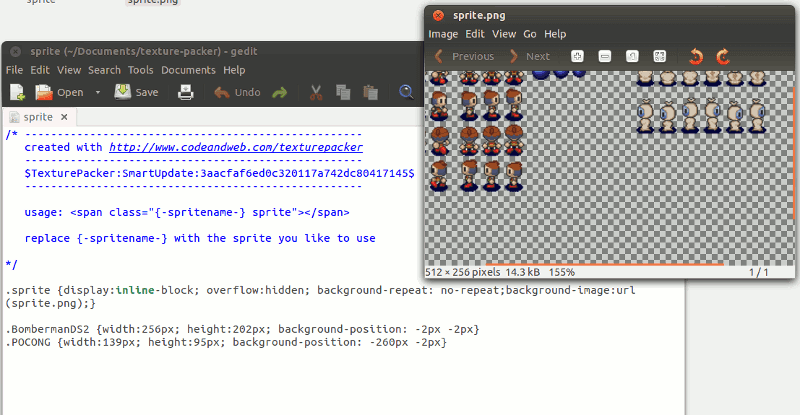Image resolution: width=800 pixels, height=415 pixels.
Task: Click the vertical scrollbar in image viewer
Action: point(793,154)
